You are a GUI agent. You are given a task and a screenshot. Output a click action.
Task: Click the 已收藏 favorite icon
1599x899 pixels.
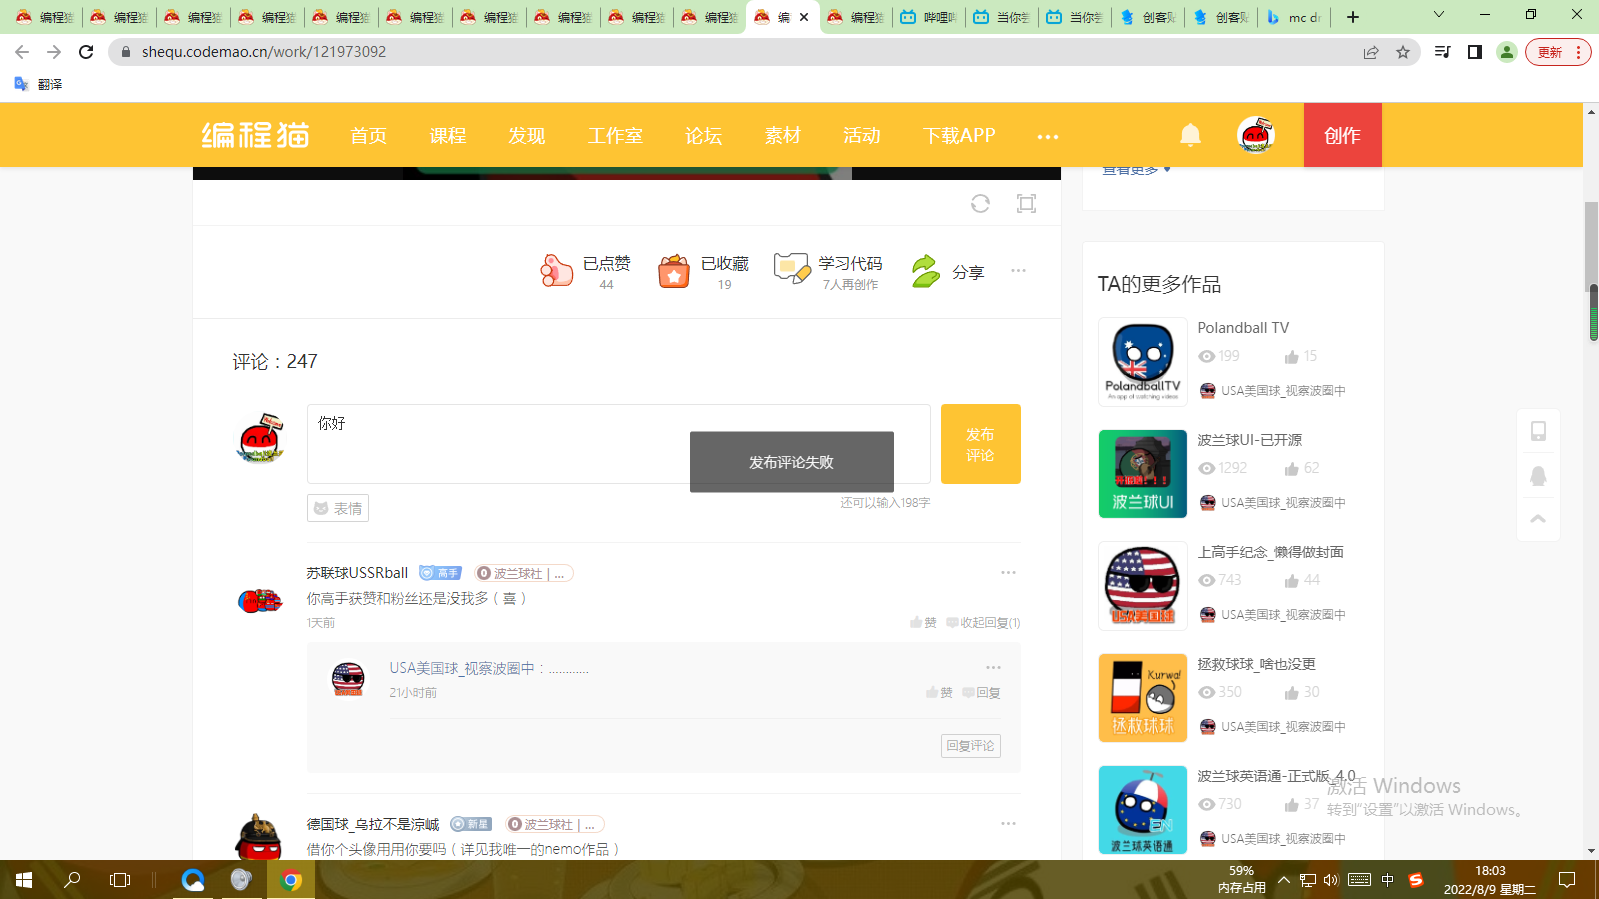tap(674, 270)
